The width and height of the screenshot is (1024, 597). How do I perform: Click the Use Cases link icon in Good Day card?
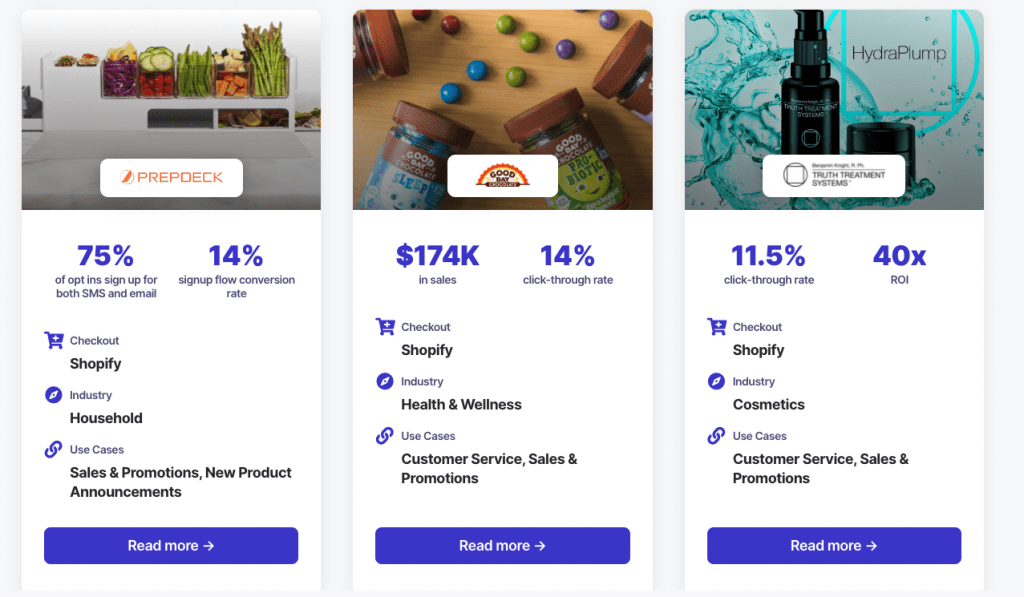pyautogui.click(x=385, y=436)
